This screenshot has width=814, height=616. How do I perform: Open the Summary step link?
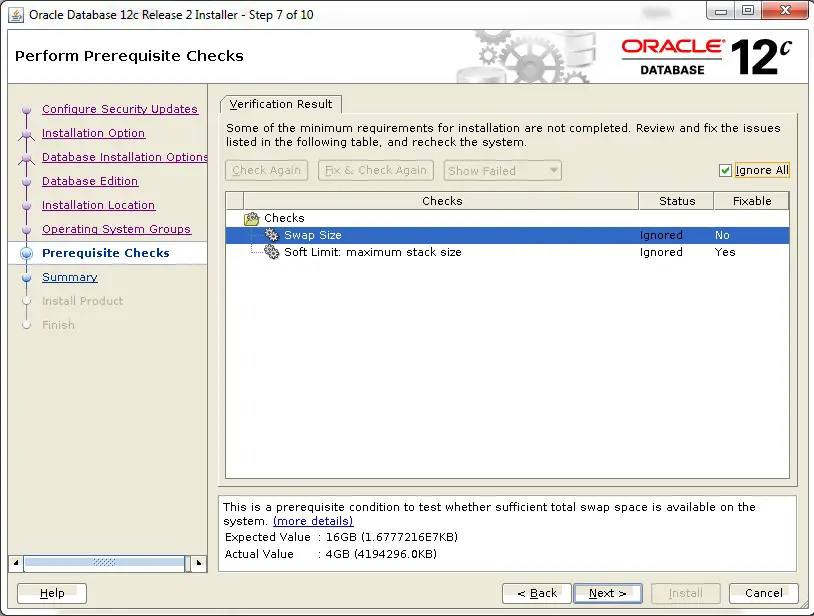70,277
